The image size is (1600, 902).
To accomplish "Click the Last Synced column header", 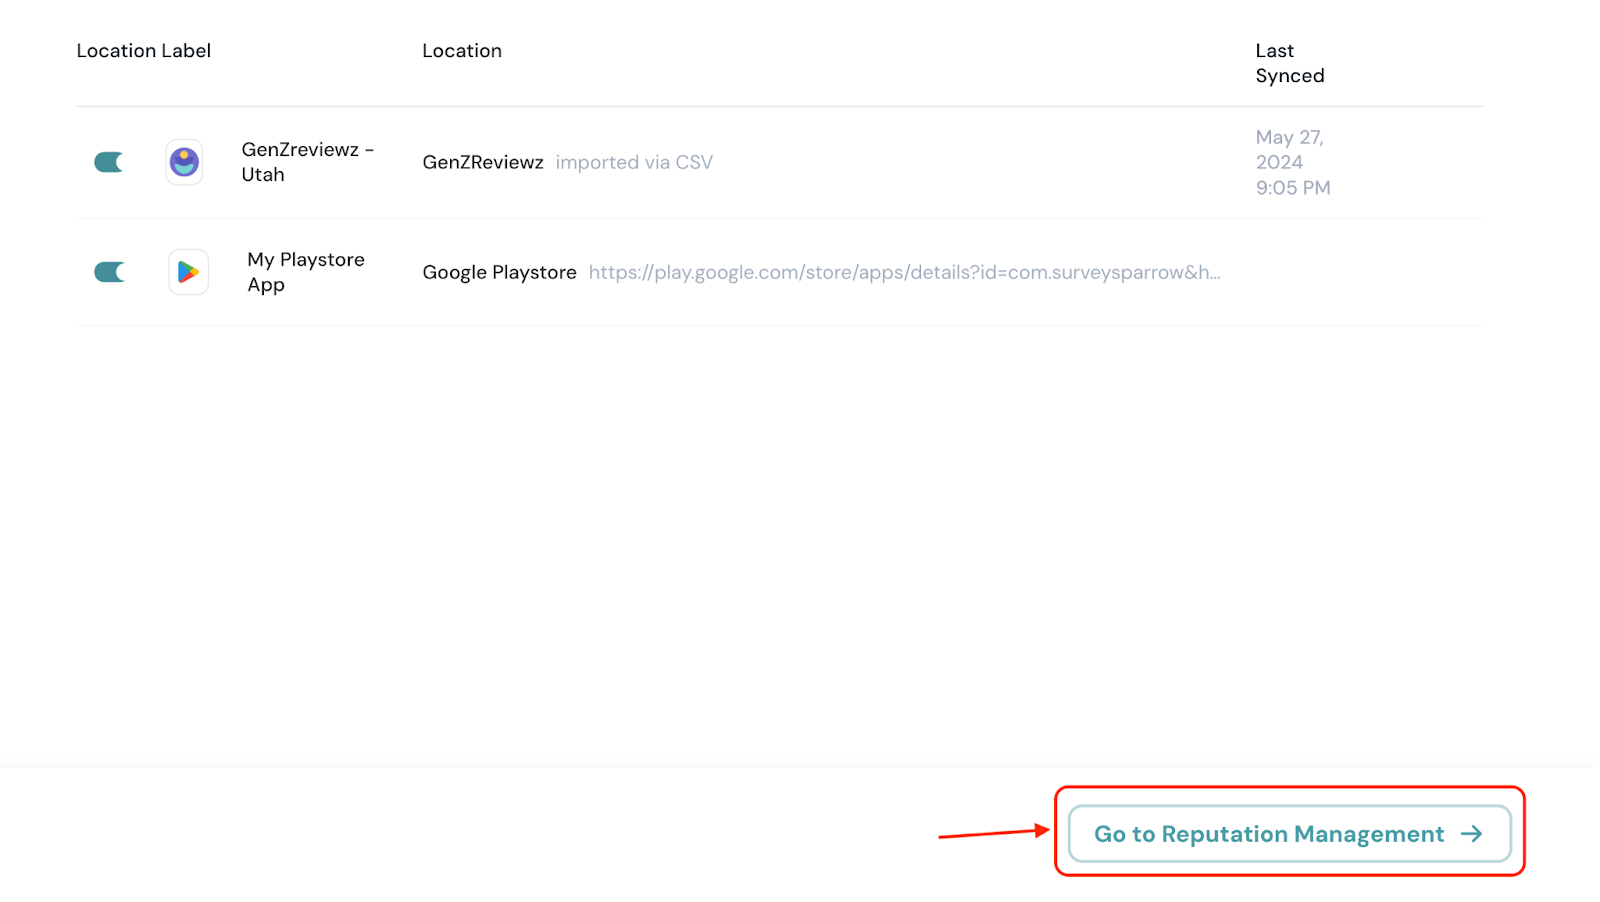I will [1289, 63].
